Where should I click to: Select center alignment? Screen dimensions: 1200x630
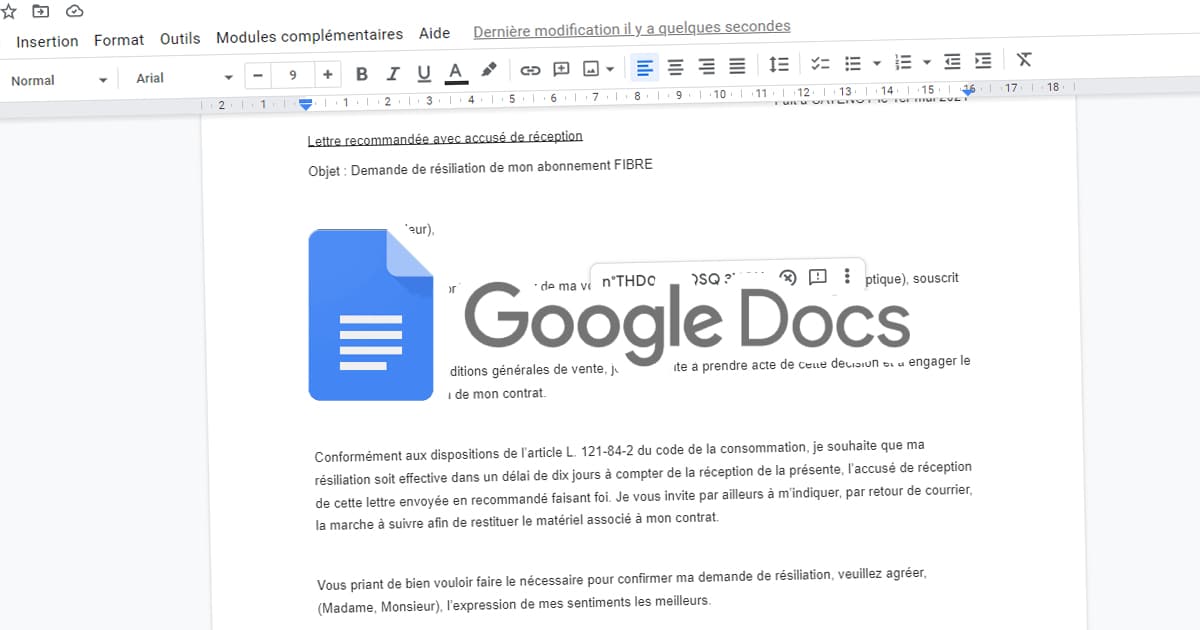tap(676, 67)
